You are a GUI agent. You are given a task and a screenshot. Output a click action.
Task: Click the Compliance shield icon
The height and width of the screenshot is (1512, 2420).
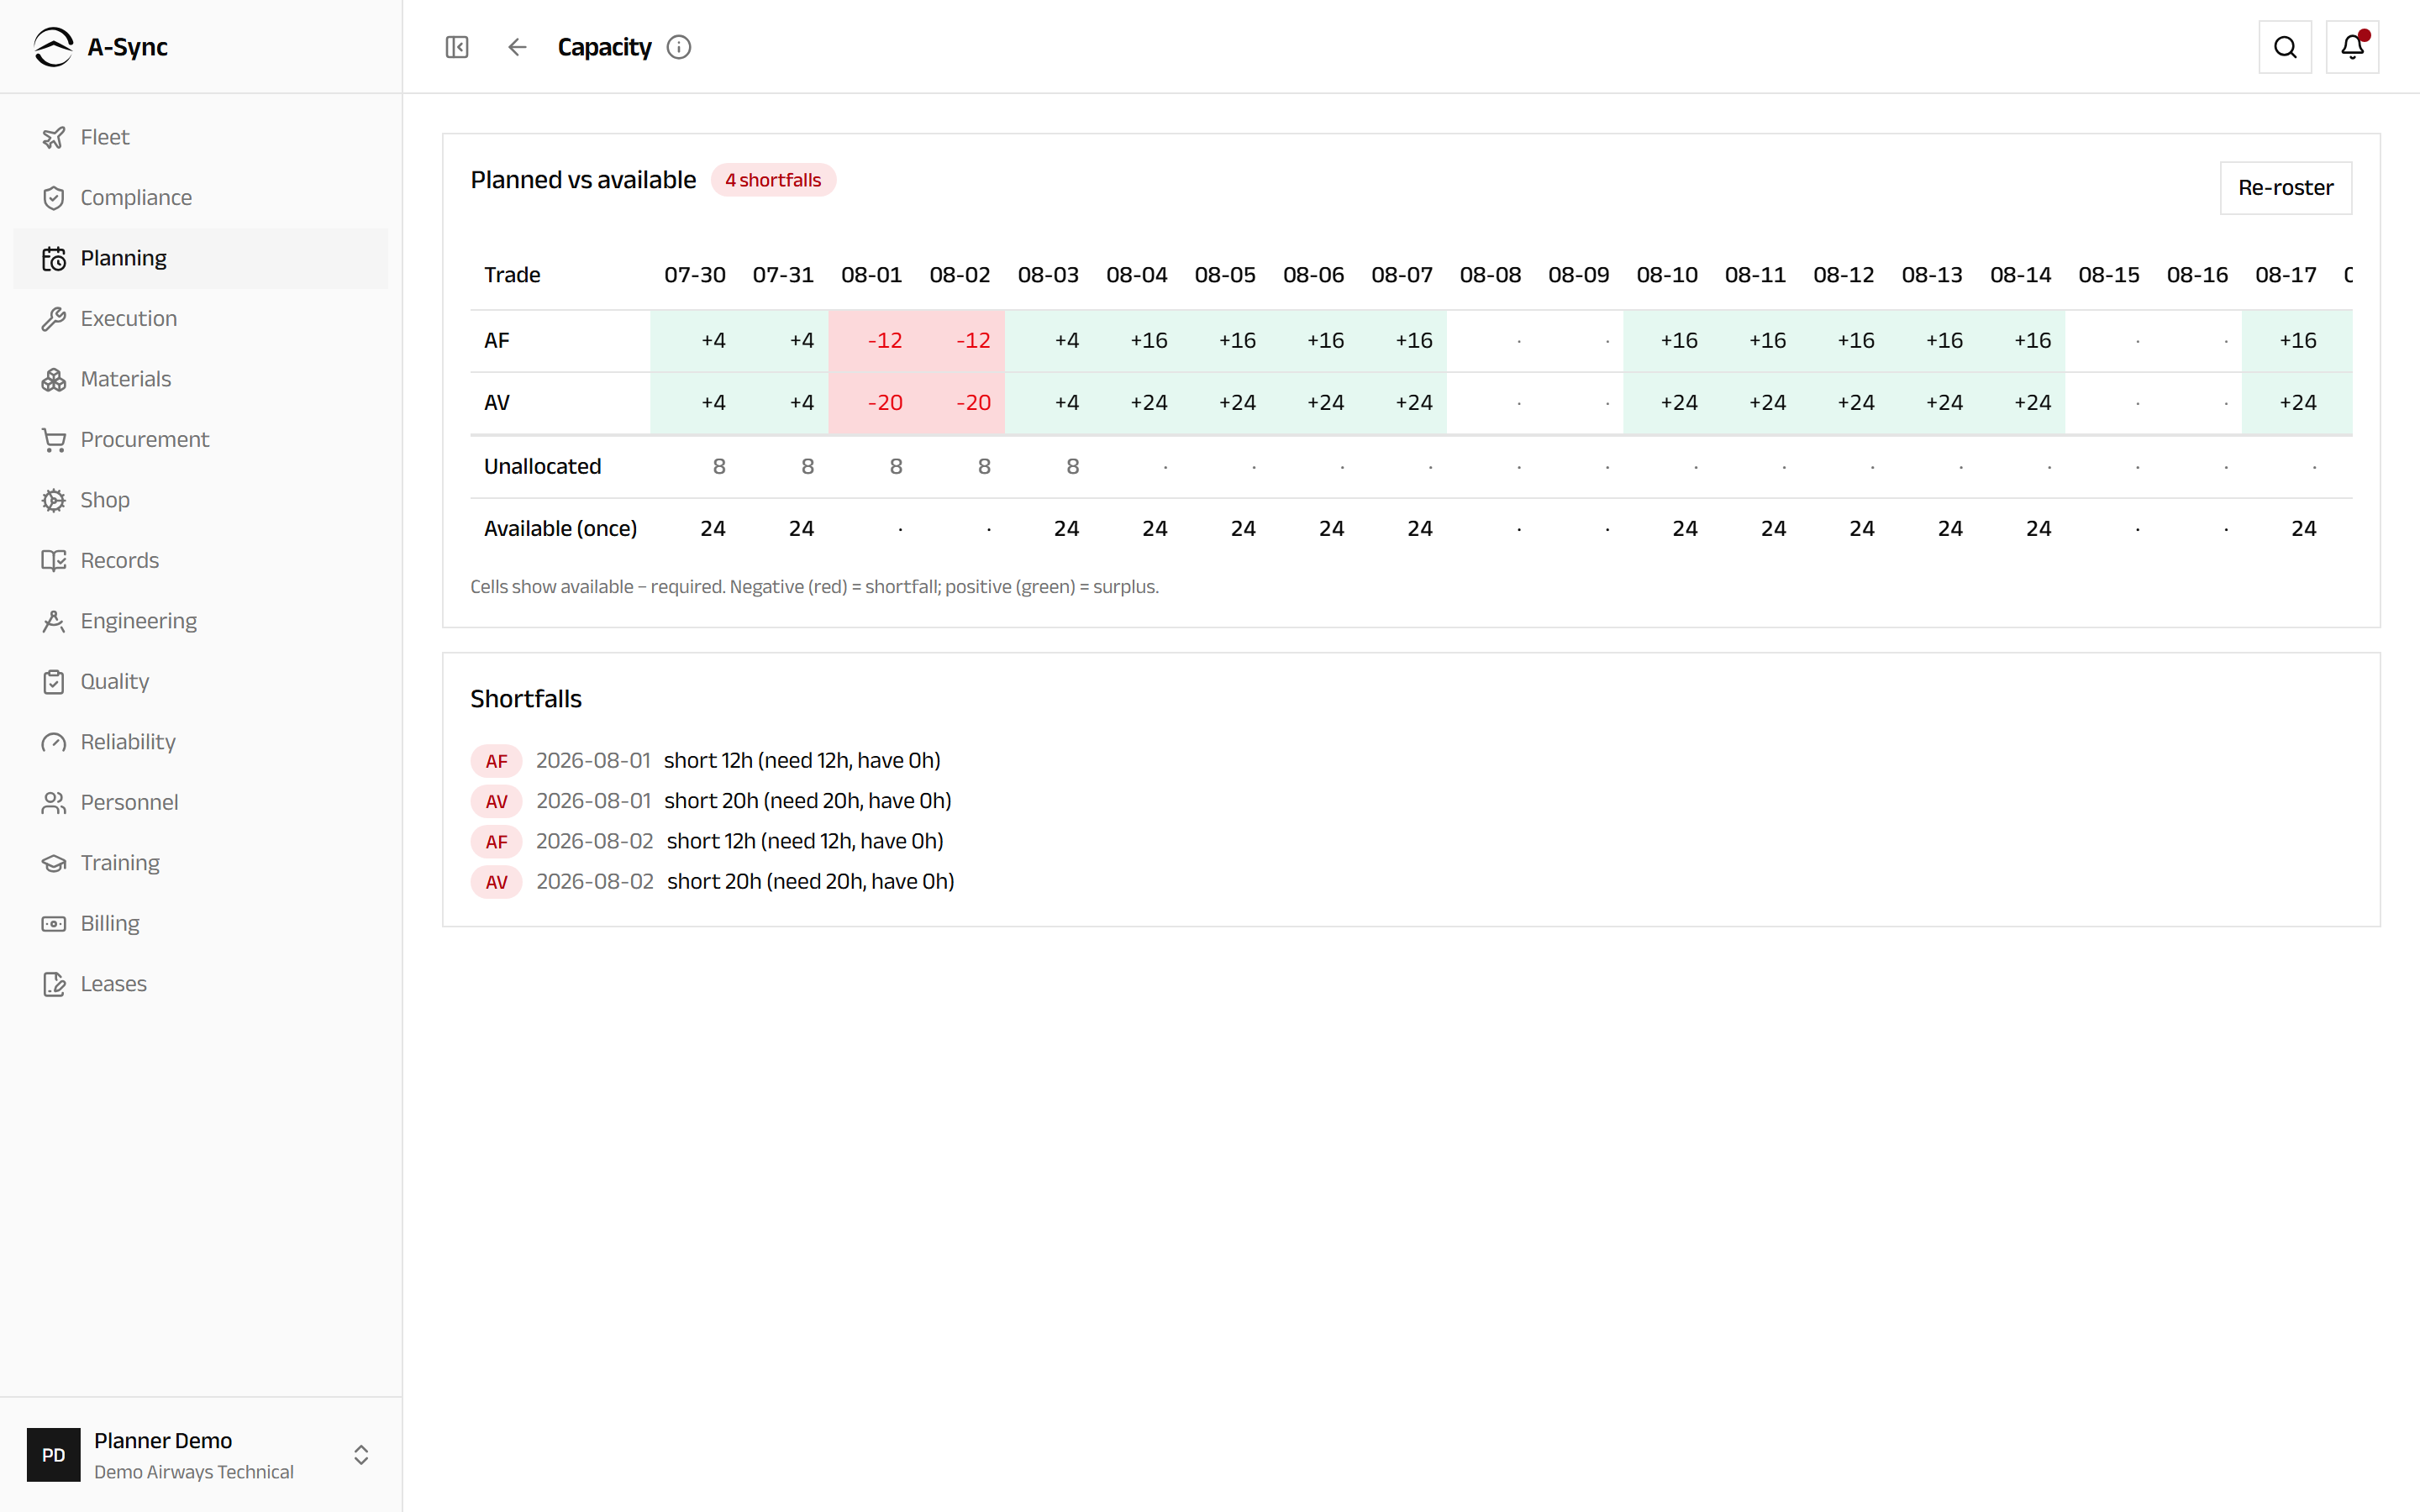coord(54,198)
